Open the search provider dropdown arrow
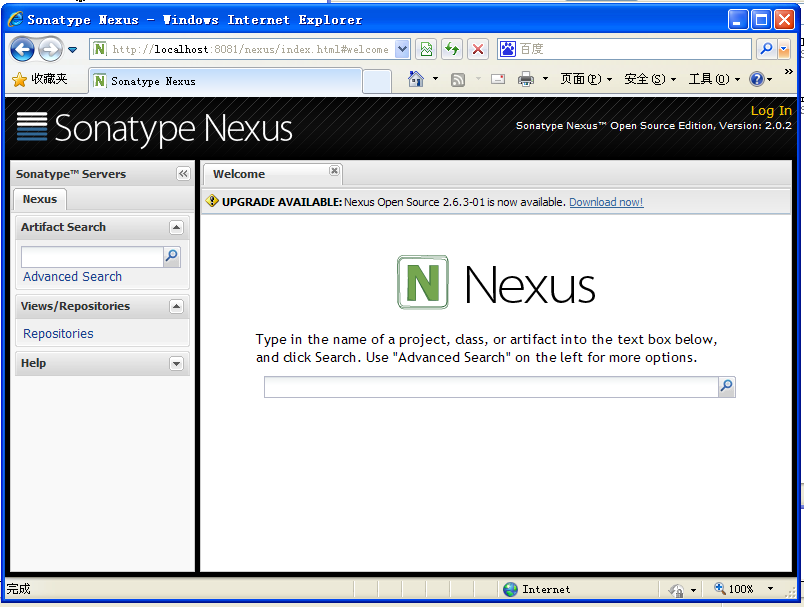The height and width of the screenshot is (607, 804). 783,49
